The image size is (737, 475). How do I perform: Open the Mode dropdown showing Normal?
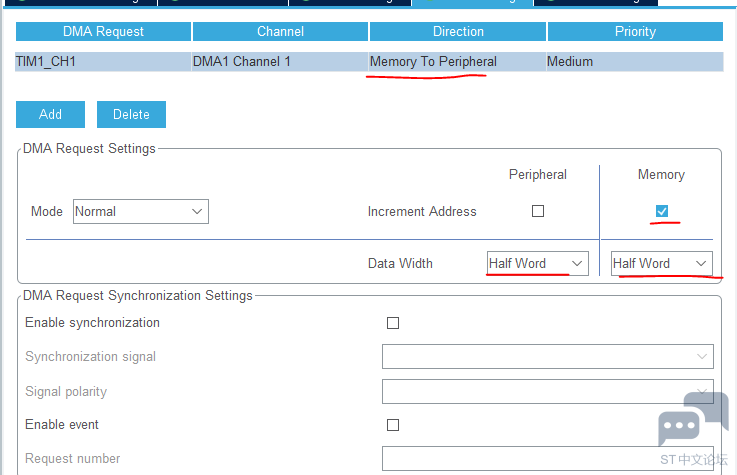pyautogui.click(x=140, y=212)
